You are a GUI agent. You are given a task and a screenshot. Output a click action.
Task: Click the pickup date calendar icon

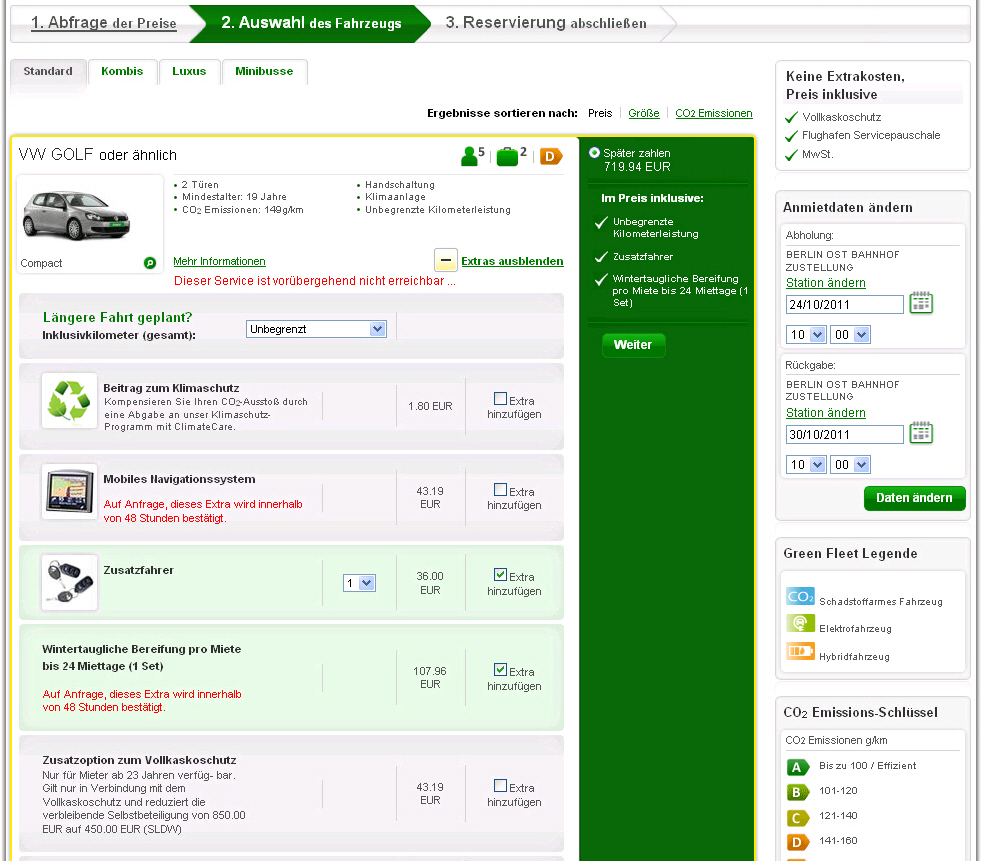coord(921,303)
